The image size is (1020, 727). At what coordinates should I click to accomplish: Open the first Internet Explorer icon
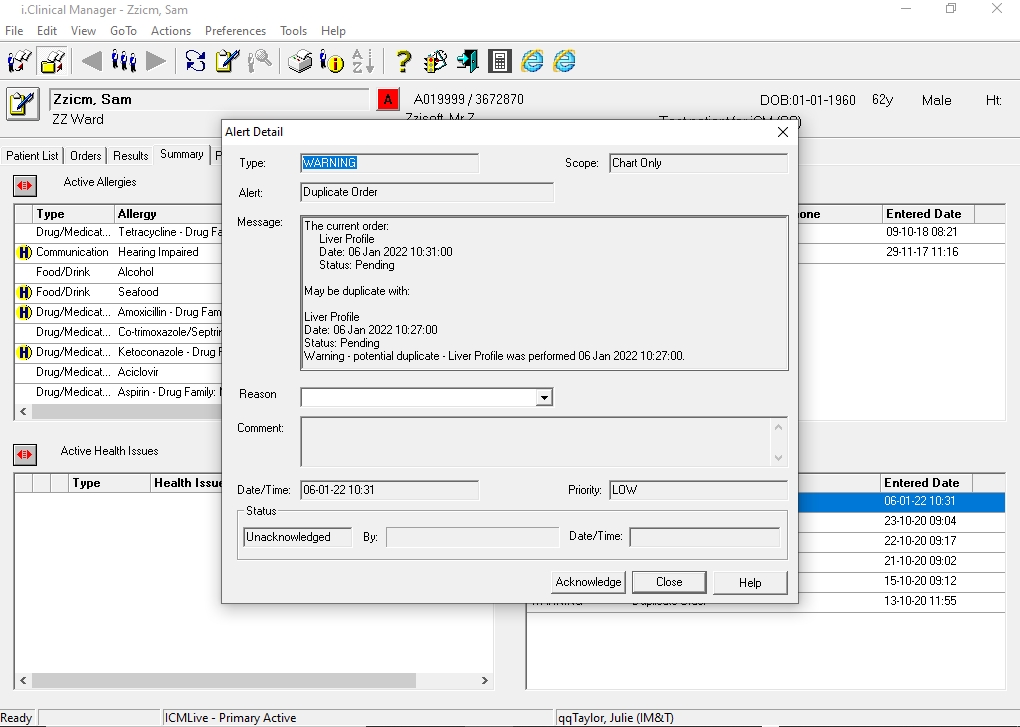point(532,61)
